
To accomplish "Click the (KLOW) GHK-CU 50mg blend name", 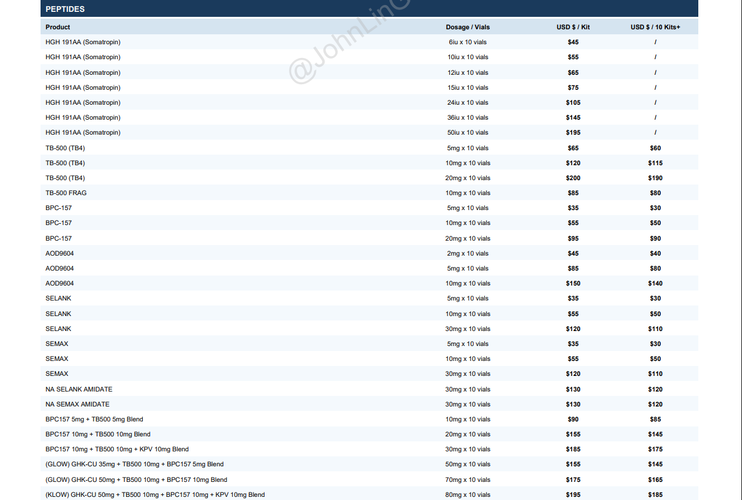I will point(155,495).
